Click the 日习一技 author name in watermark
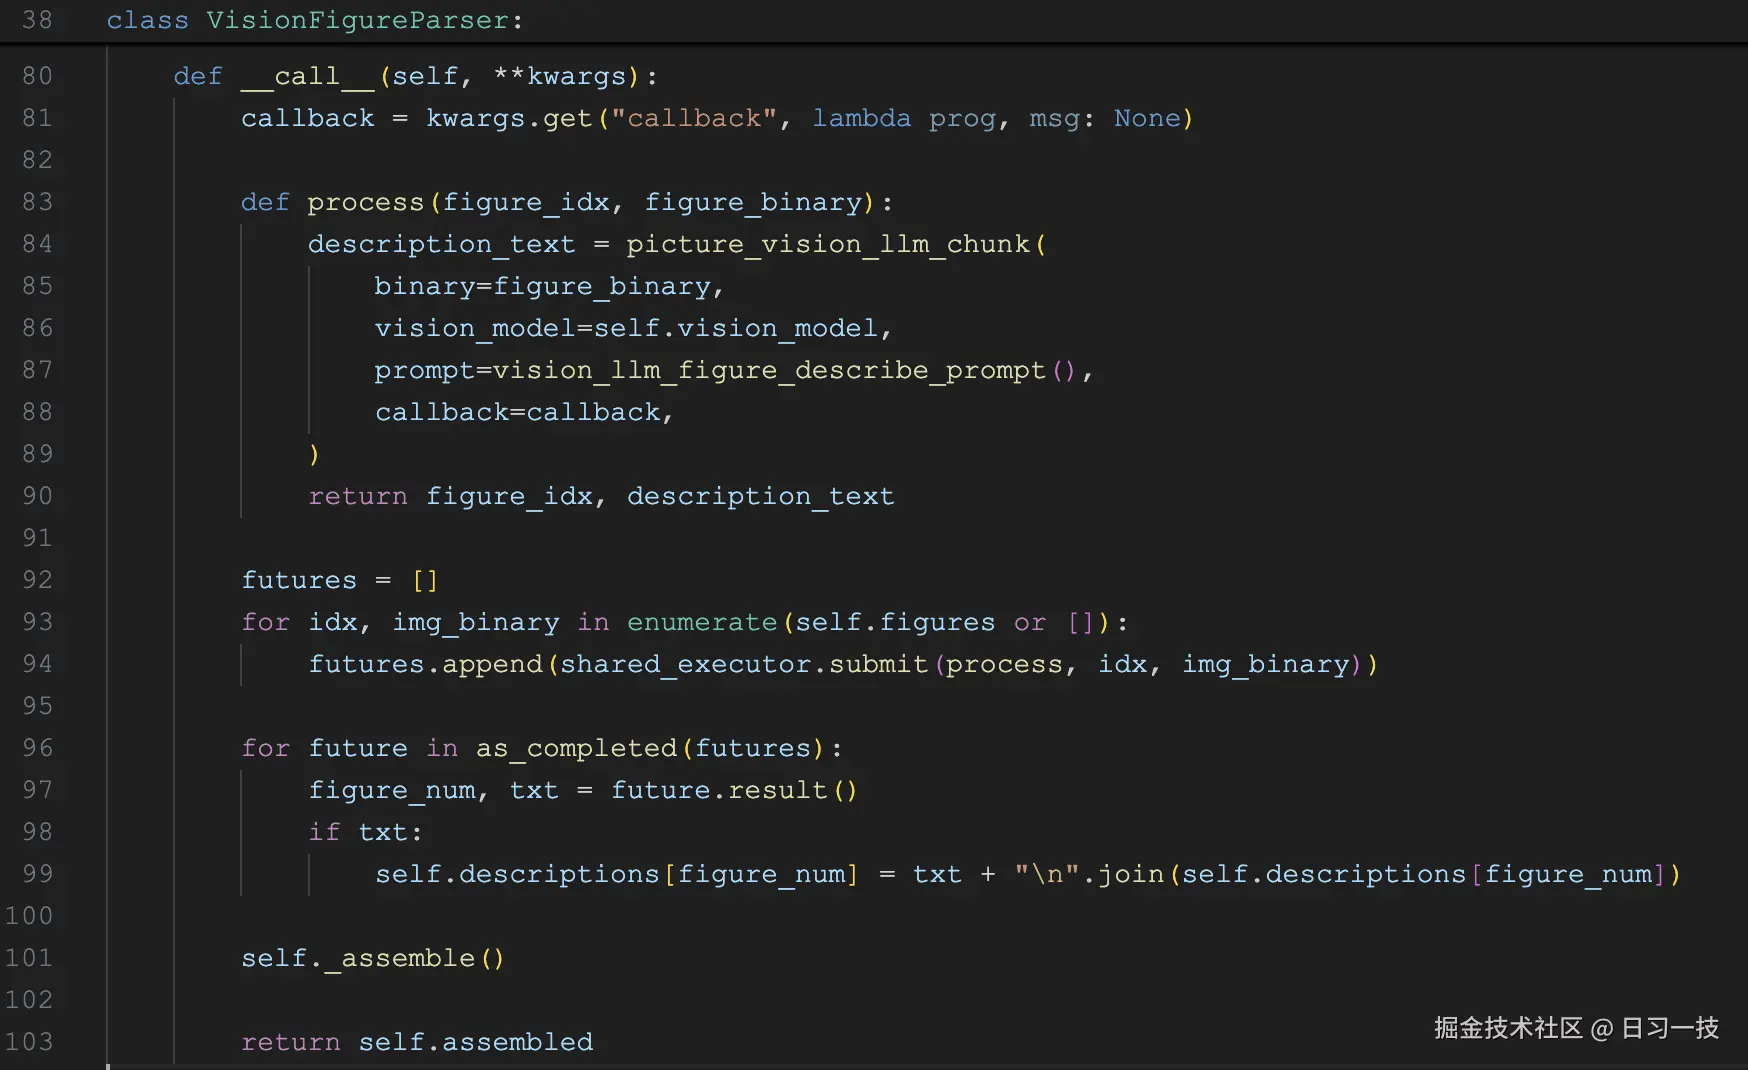This screenshot has width=1748, height=1070. pos(1668,1028)
